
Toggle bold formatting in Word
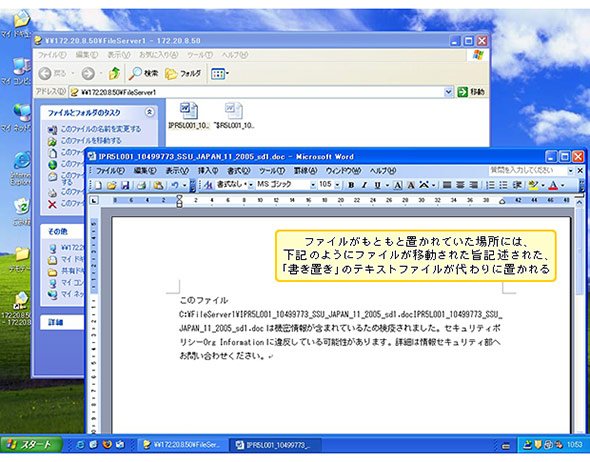351,185
